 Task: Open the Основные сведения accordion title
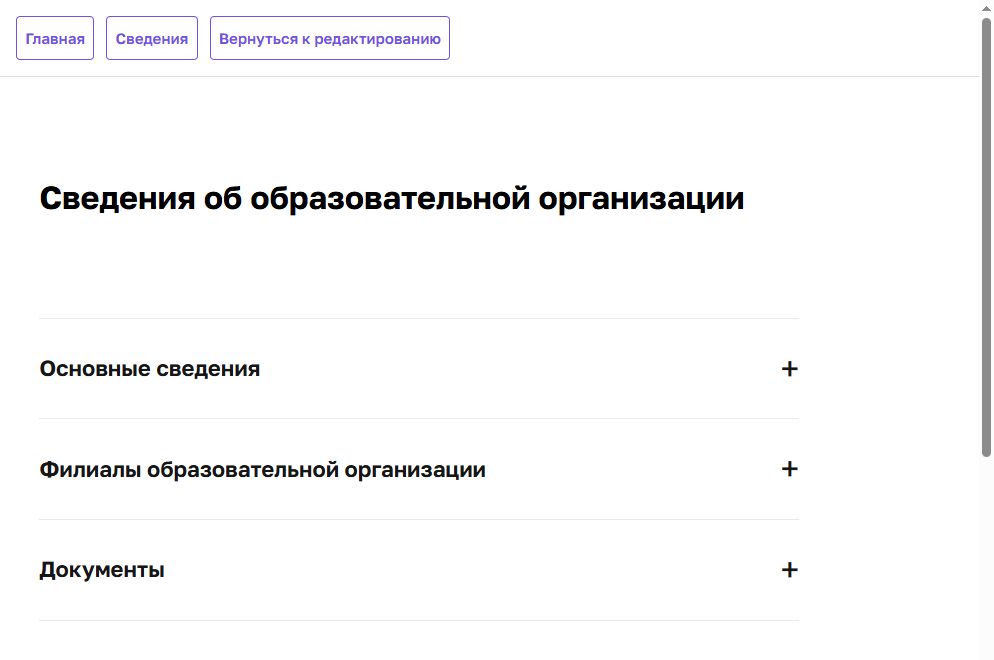point(150,369)
